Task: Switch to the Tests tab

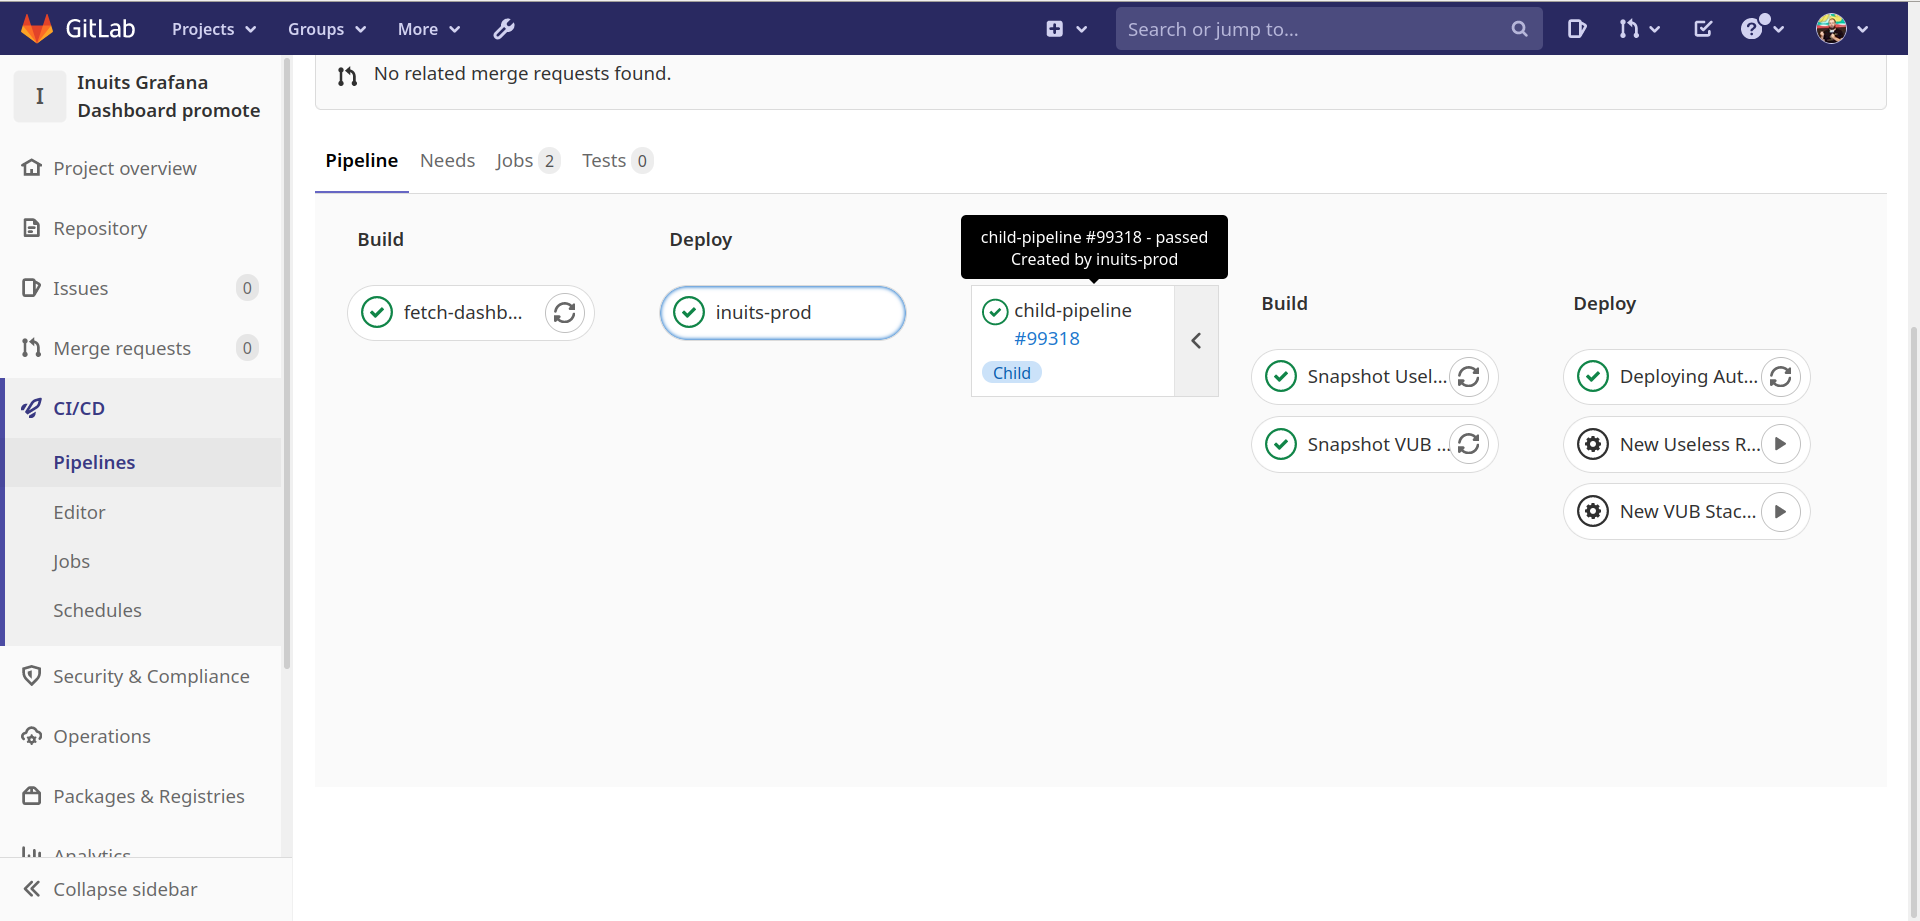Action: 617,160
